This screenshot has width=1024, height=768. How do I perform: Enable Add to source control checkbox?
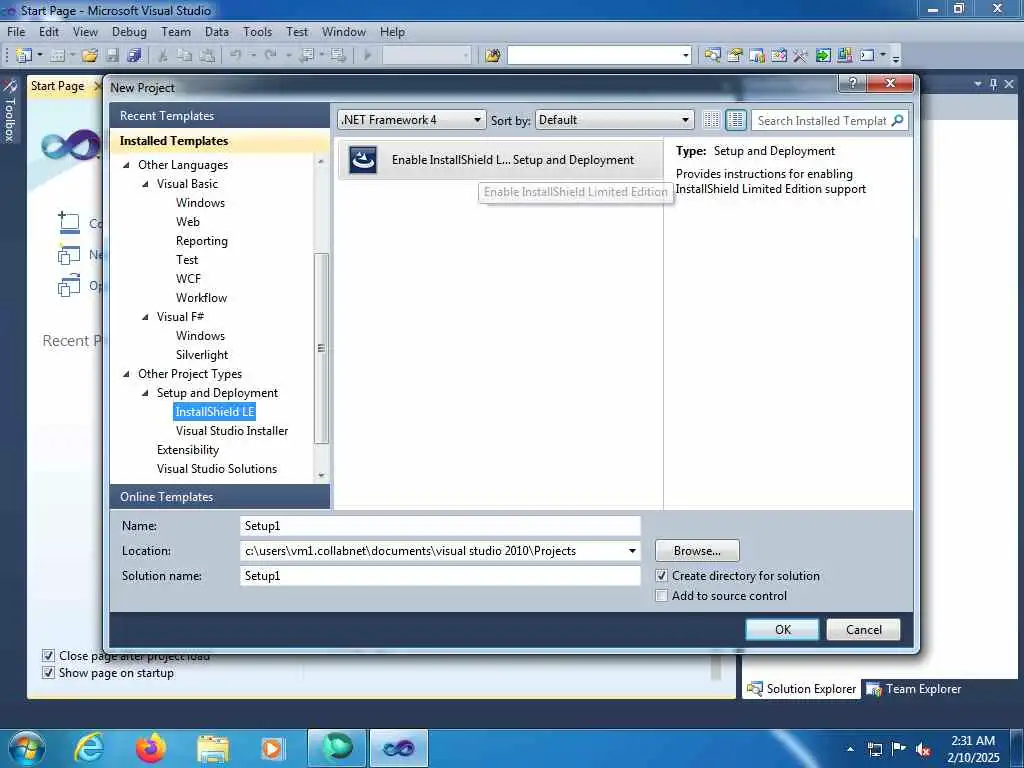(662, 596)
